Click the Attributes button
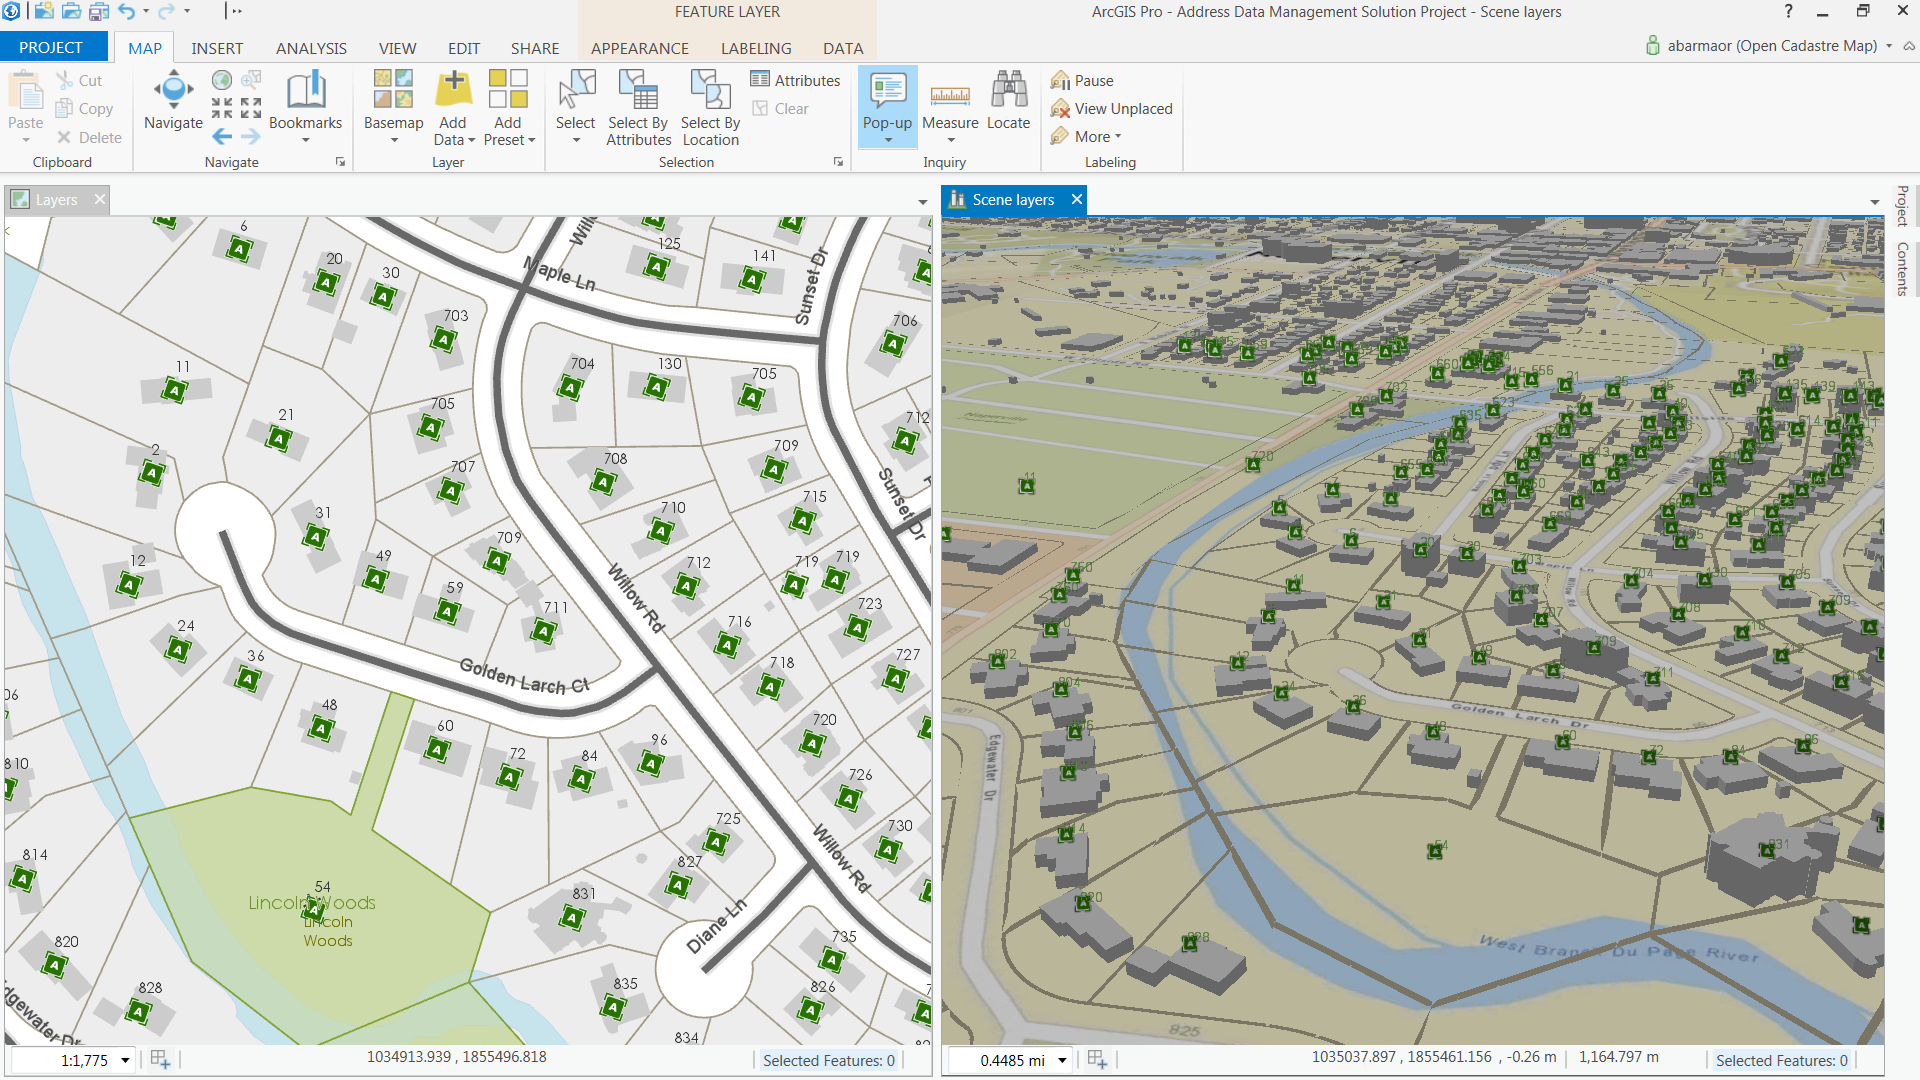The height and width of the screenshot is (1080, 1920). tap(796, 80)
